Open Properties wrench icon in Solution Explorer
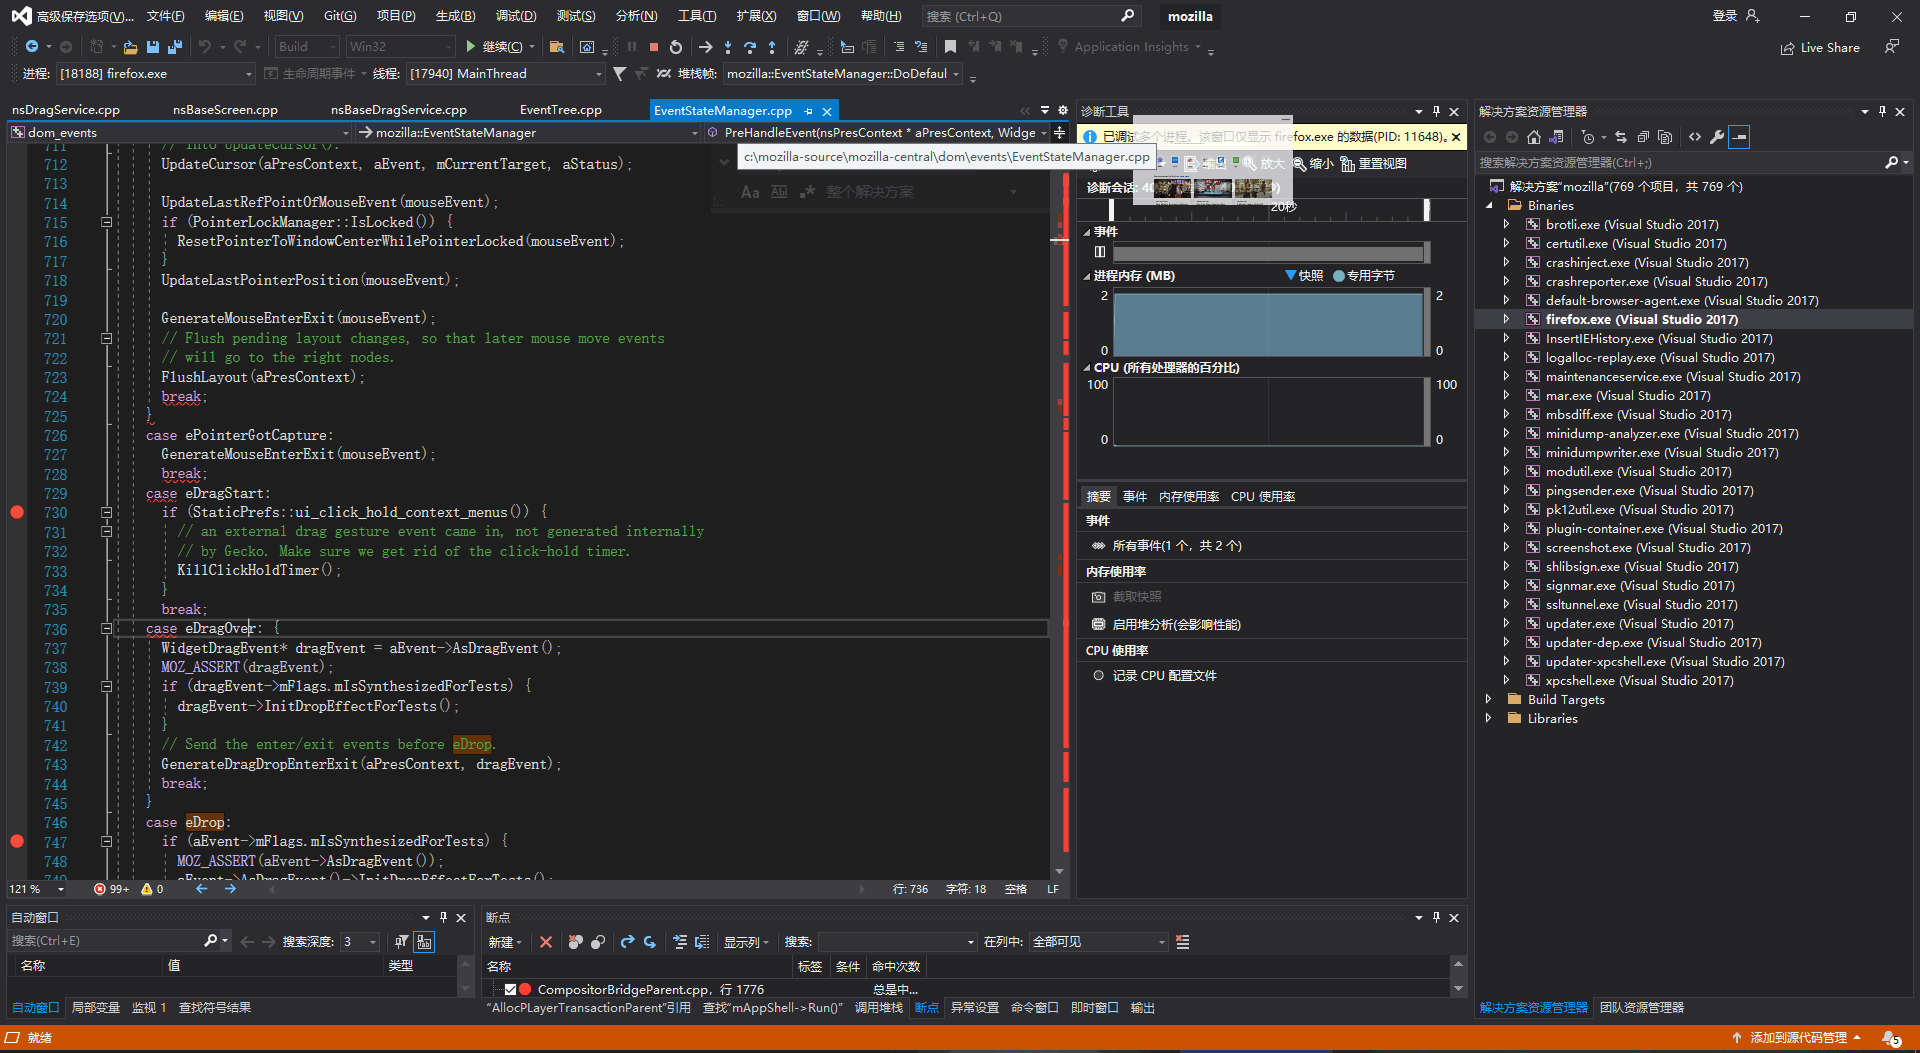 coord(1717,137)
